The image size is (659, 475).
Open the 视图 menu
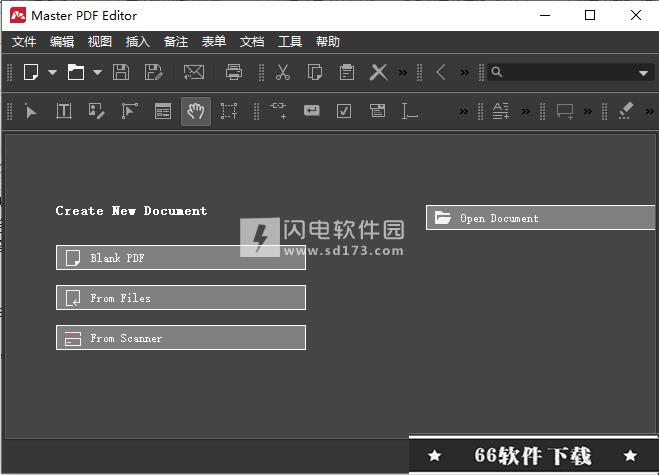click(100, 42)
